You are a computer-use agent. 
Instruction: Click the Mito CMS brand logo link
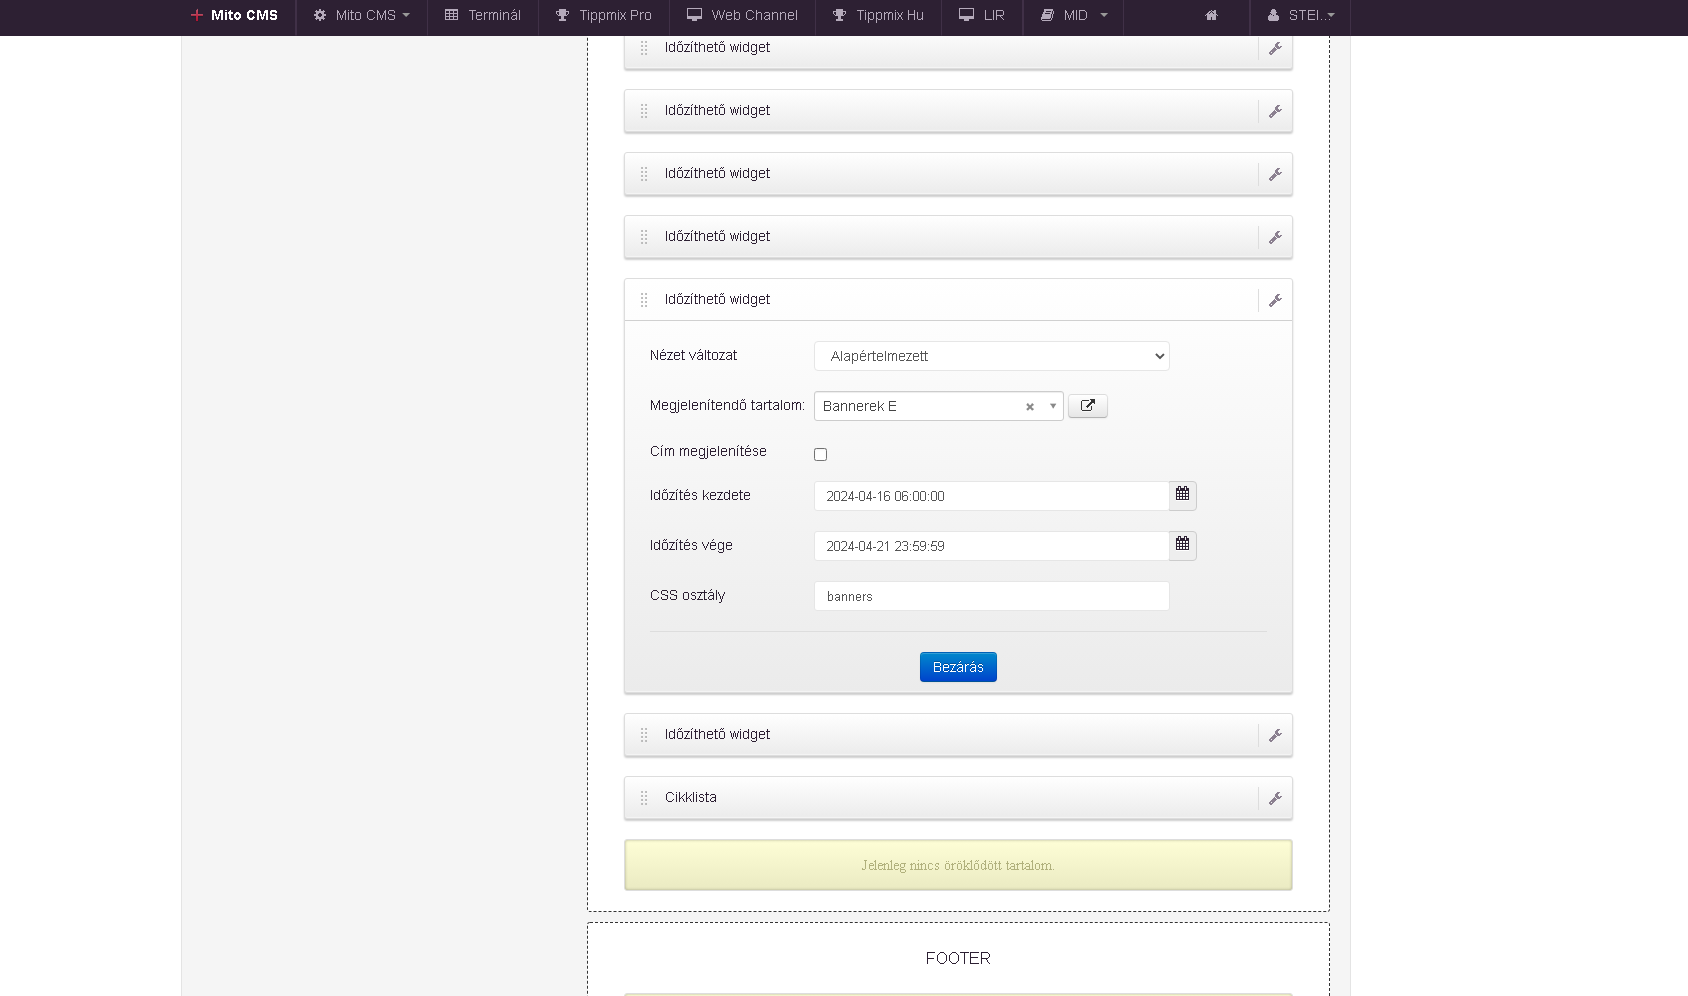[x=234, y=16]
